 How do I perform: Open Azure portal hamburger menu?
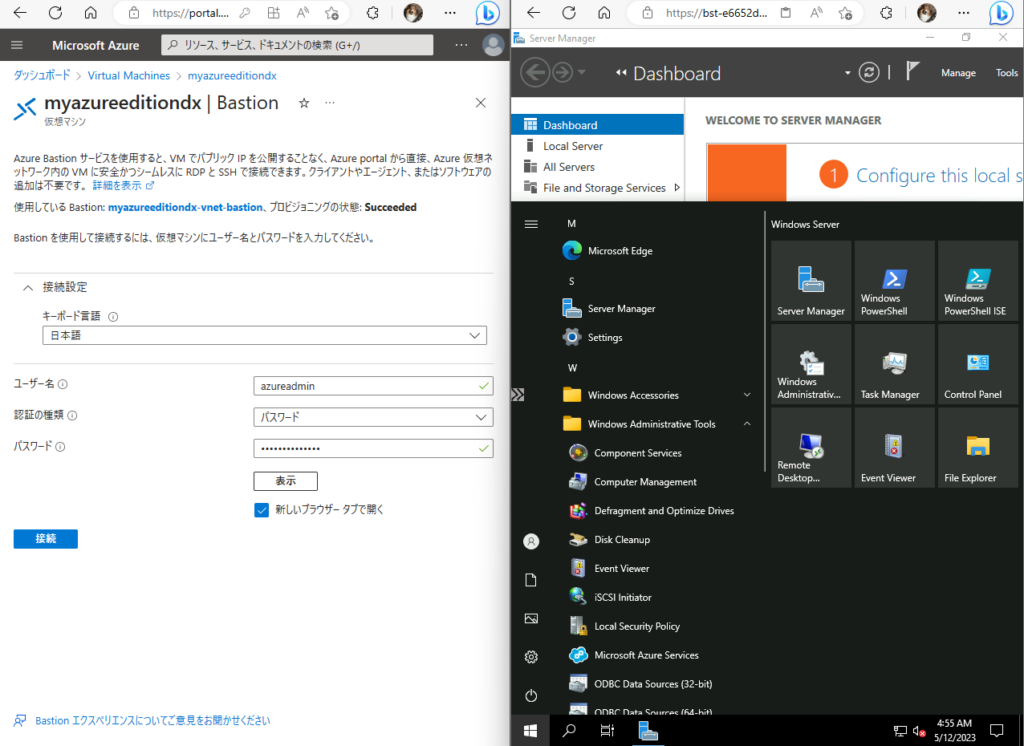point(17,45)
